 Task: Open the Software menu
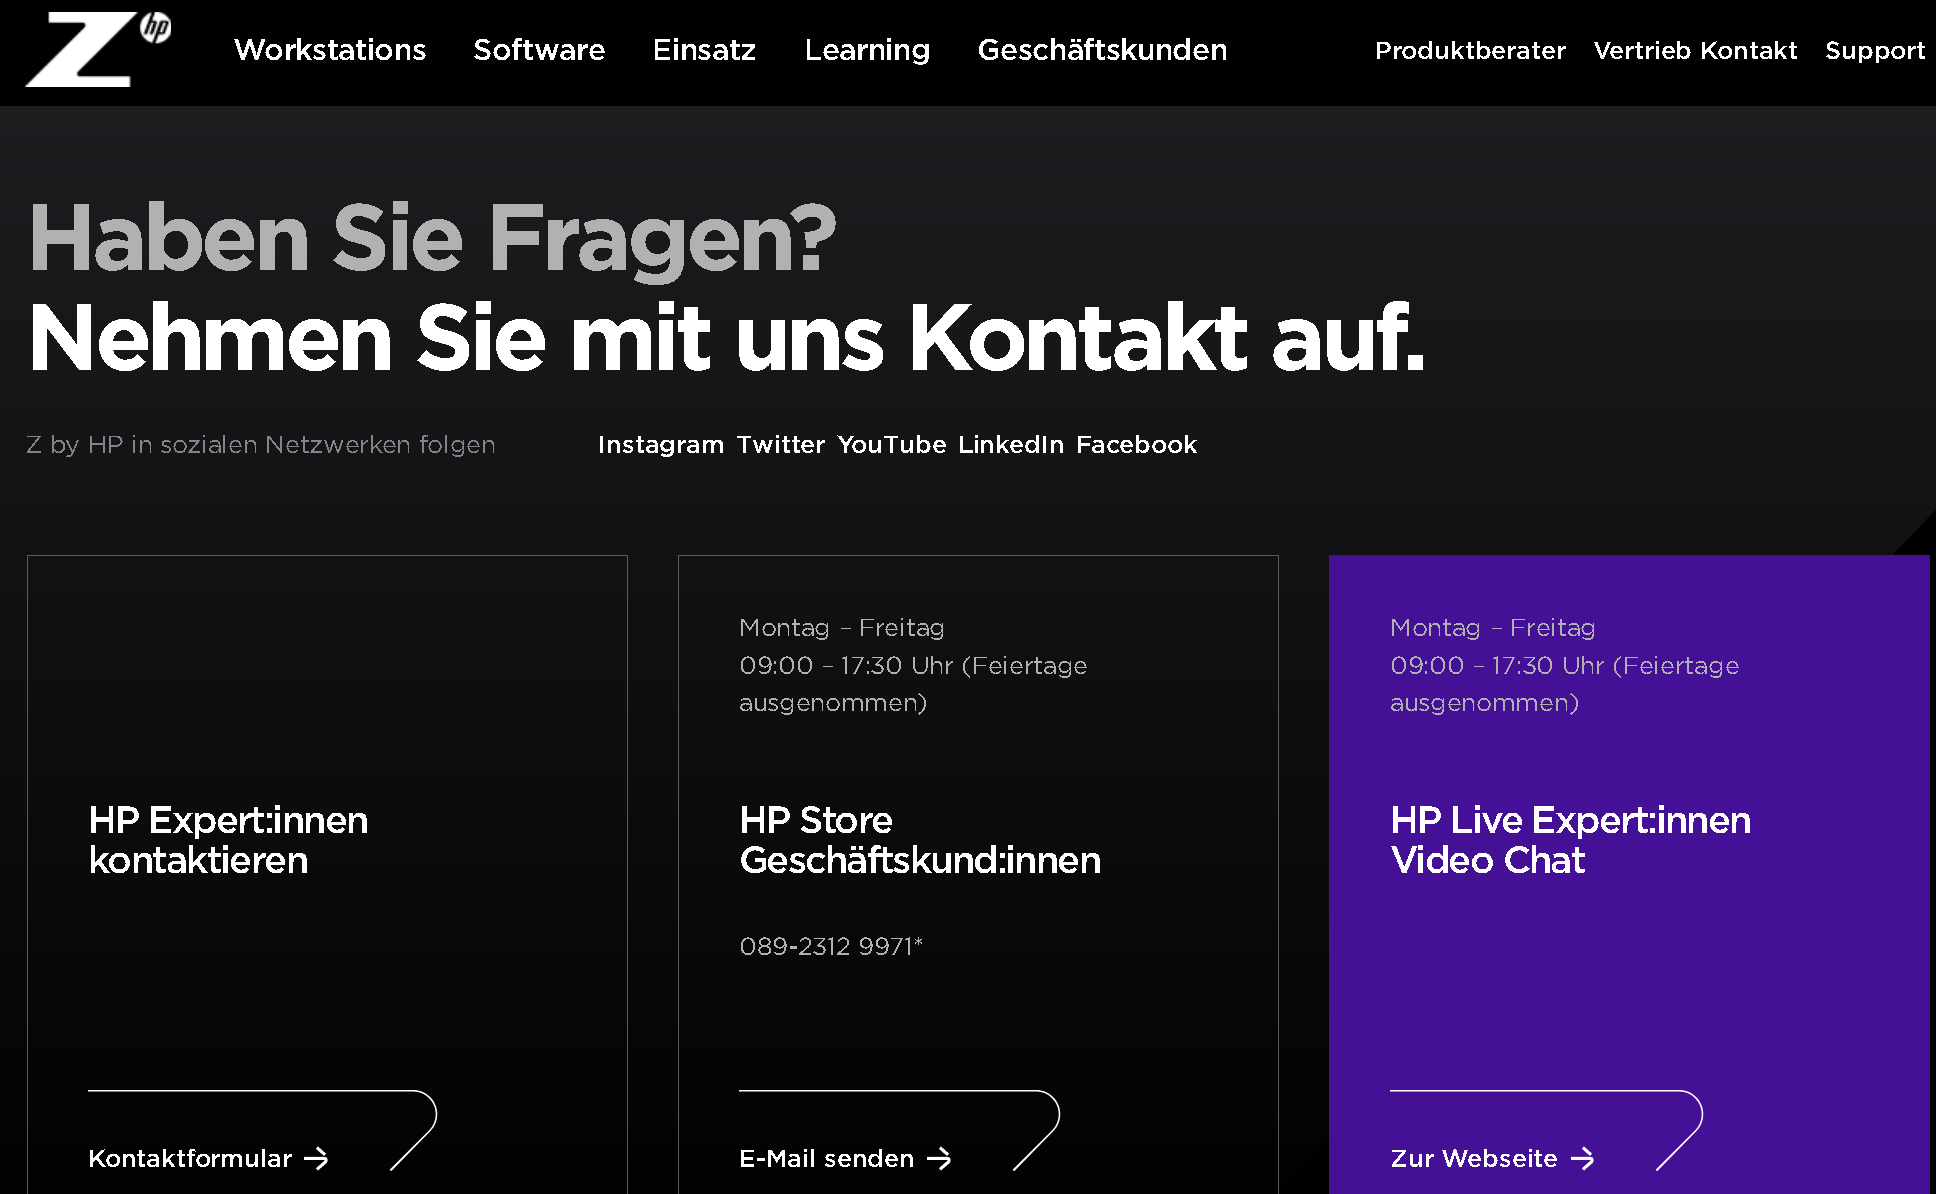539,50
